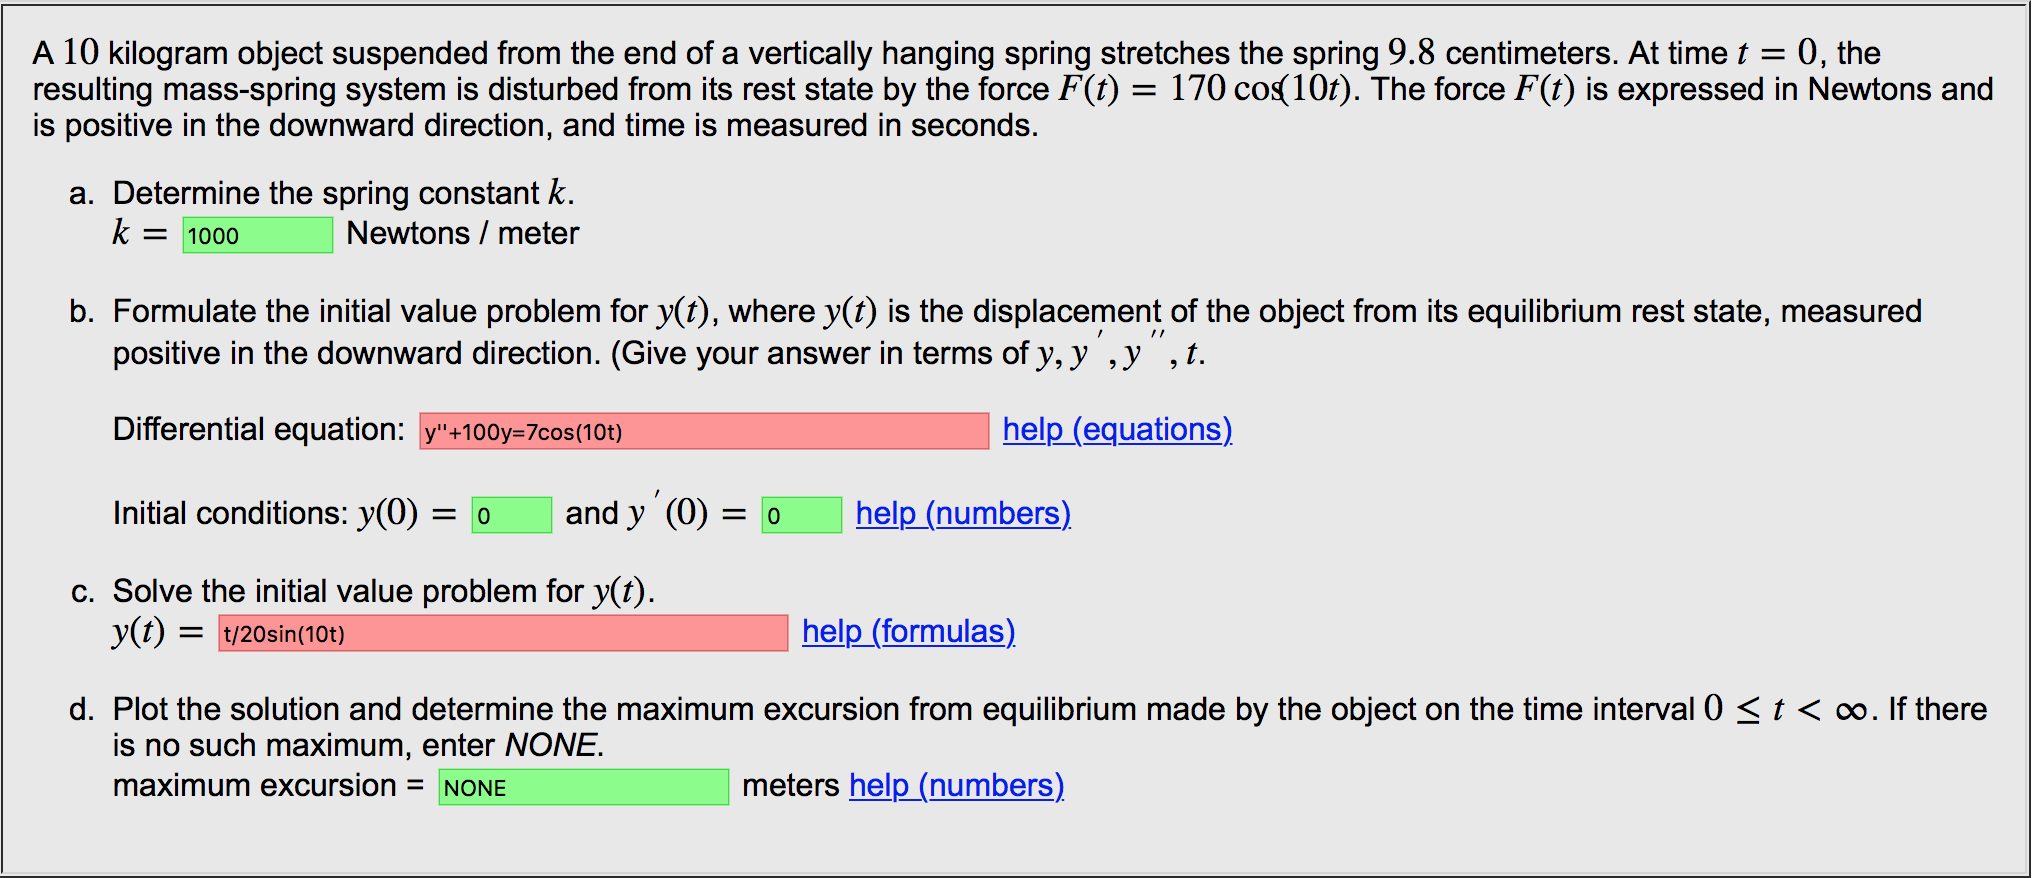Viewport: 2032px width, 878px height.
Task: Click 'Formulate the initial value problem' text
Action: tap(380, 311)
